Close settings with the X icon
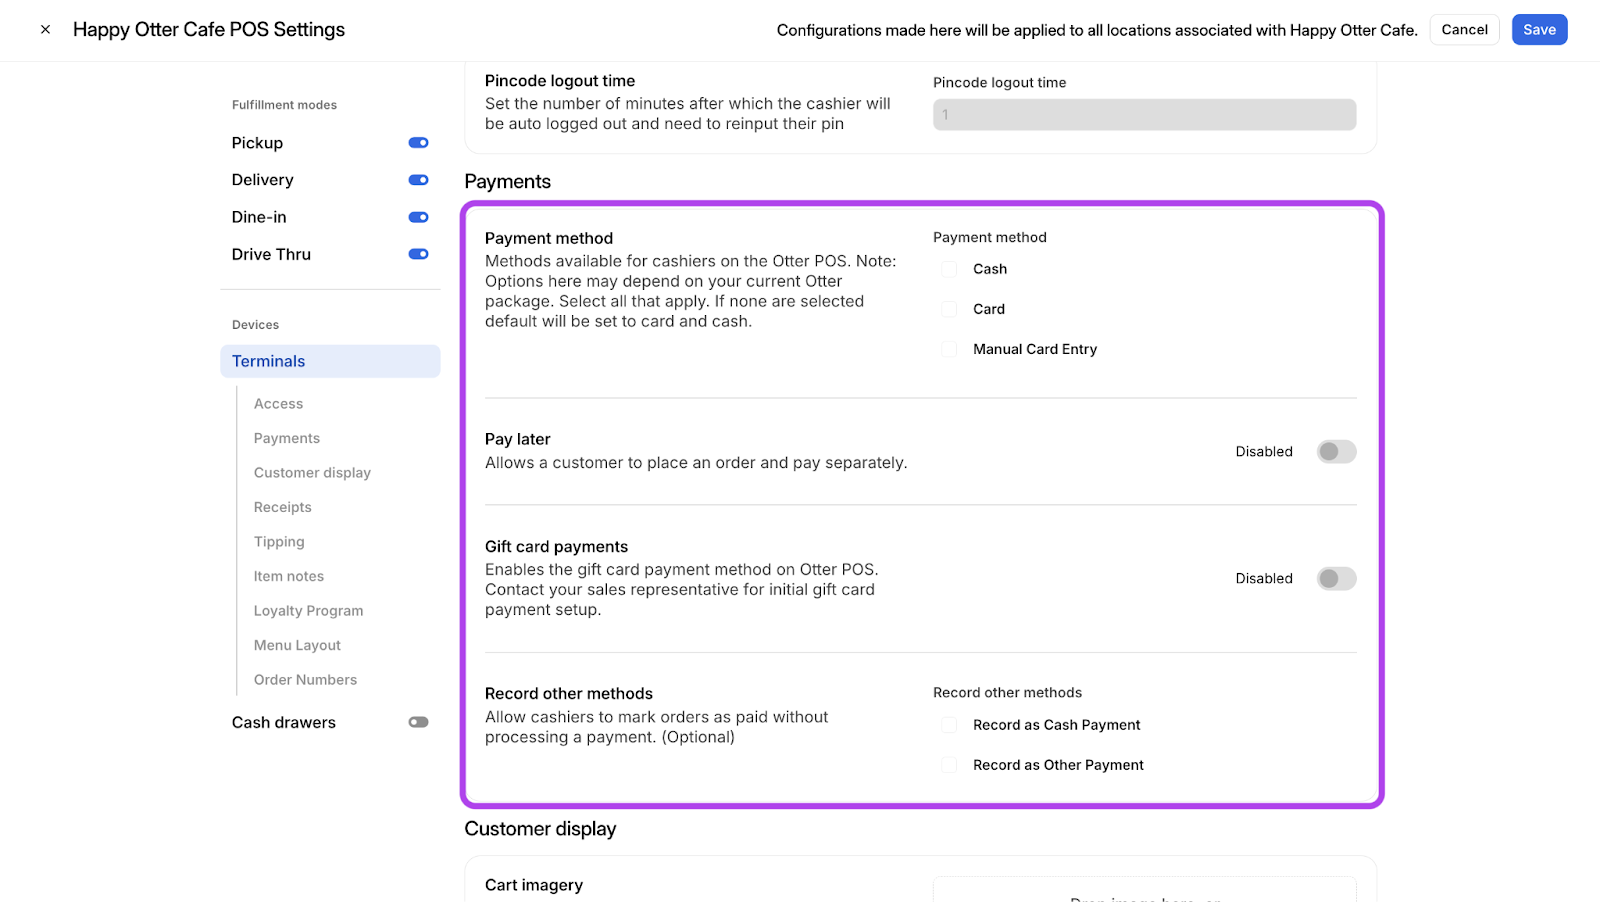This screenshot has width=1600, height=902. [45, 30]
